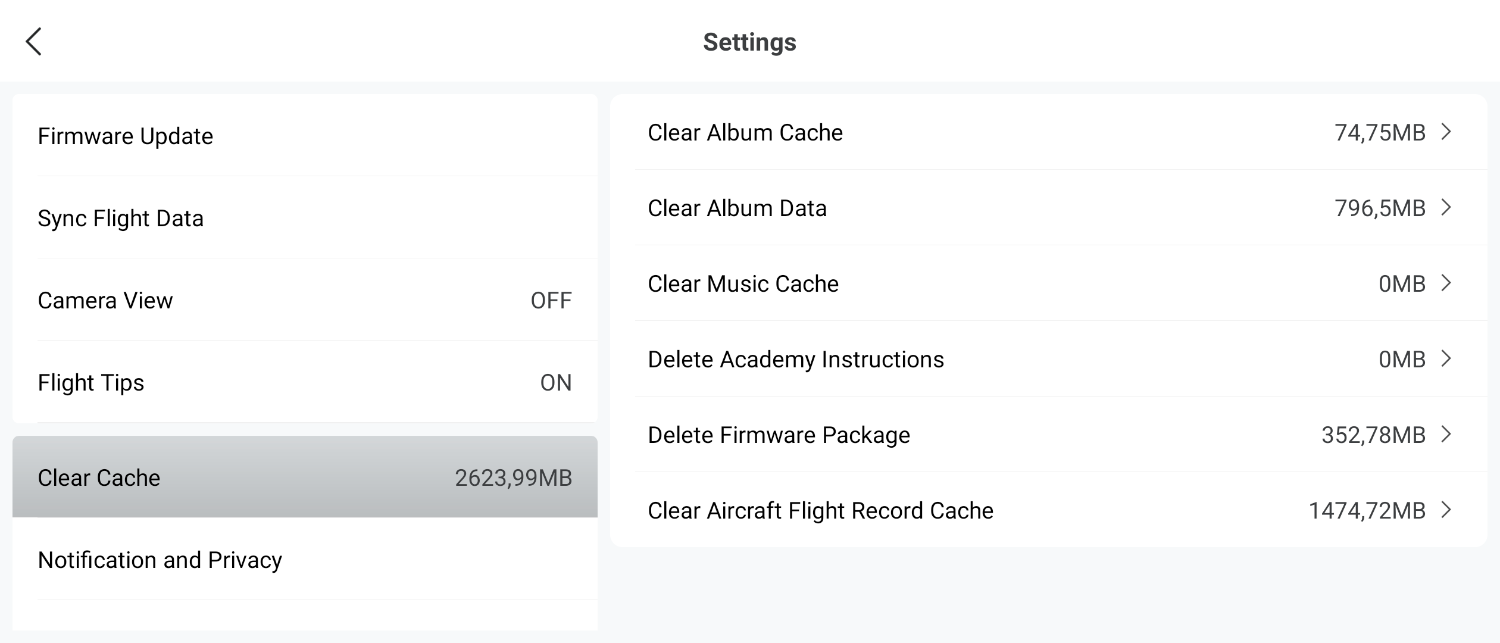This screenshot has height=643, width=1500.
Task: Tap the Clear Album Cache label
Action: click(x=745, y=133)
